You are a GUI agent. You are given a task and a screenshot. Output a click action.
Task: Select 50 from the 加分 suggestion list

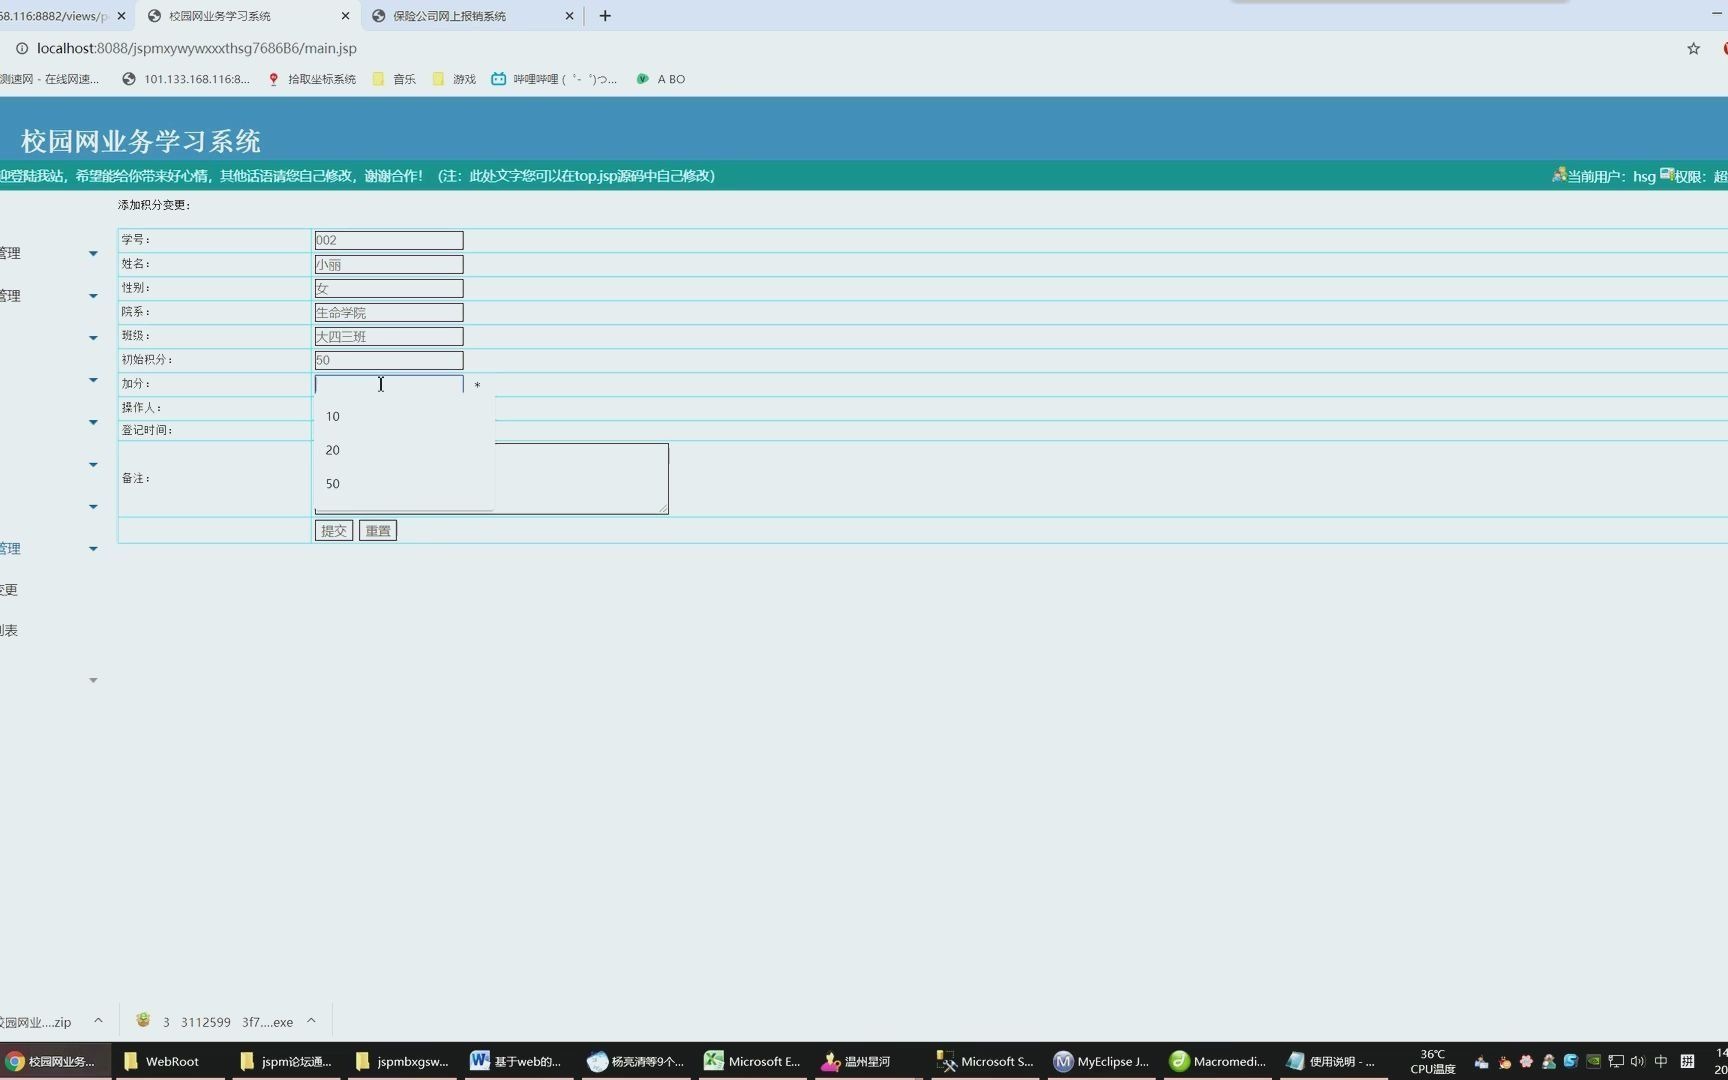(404, 483)
